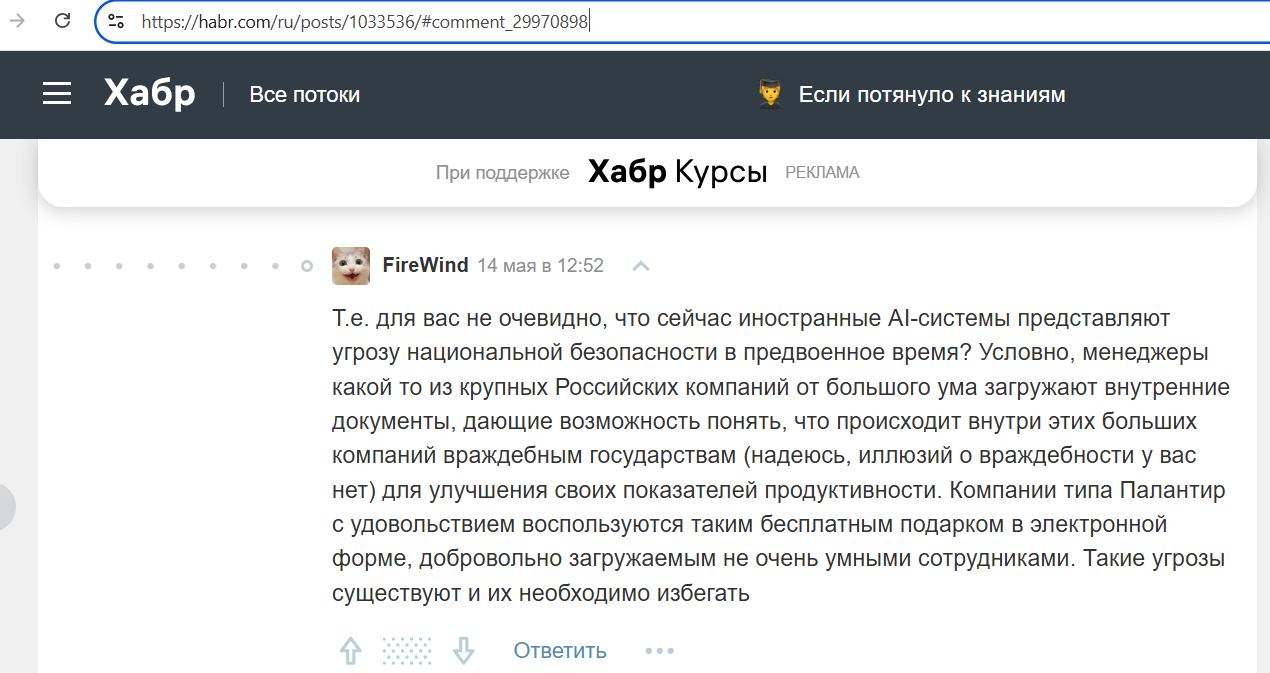Upvote FireWind's comment
Screen dimensions: 1270x673
350,650
